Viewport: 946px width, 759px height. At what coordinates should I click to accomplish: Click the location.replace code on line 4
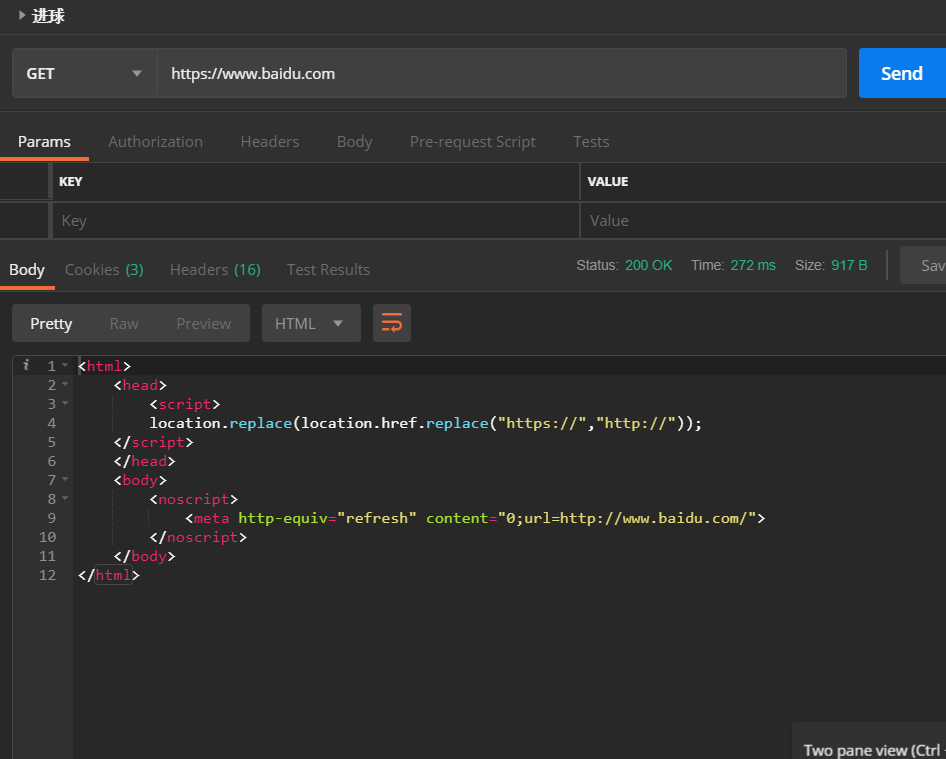426,423
